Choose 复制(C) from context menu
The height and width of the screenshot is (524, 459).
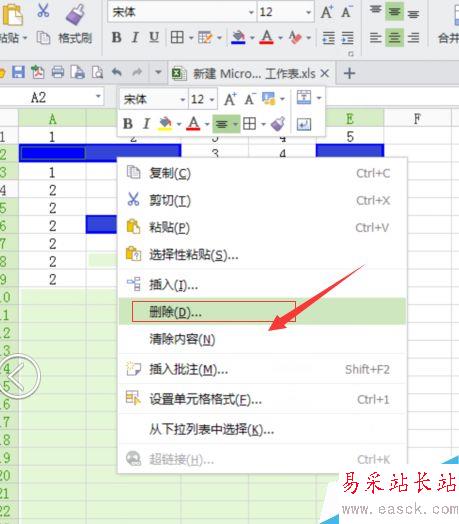point(263,173)
